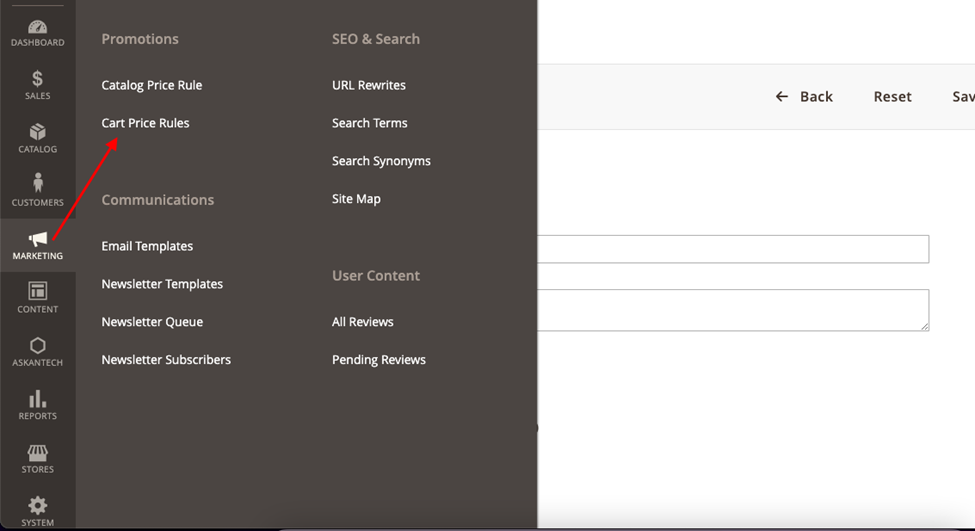Open Site Map
The image size is (975, 531).
tap(356, 199)
